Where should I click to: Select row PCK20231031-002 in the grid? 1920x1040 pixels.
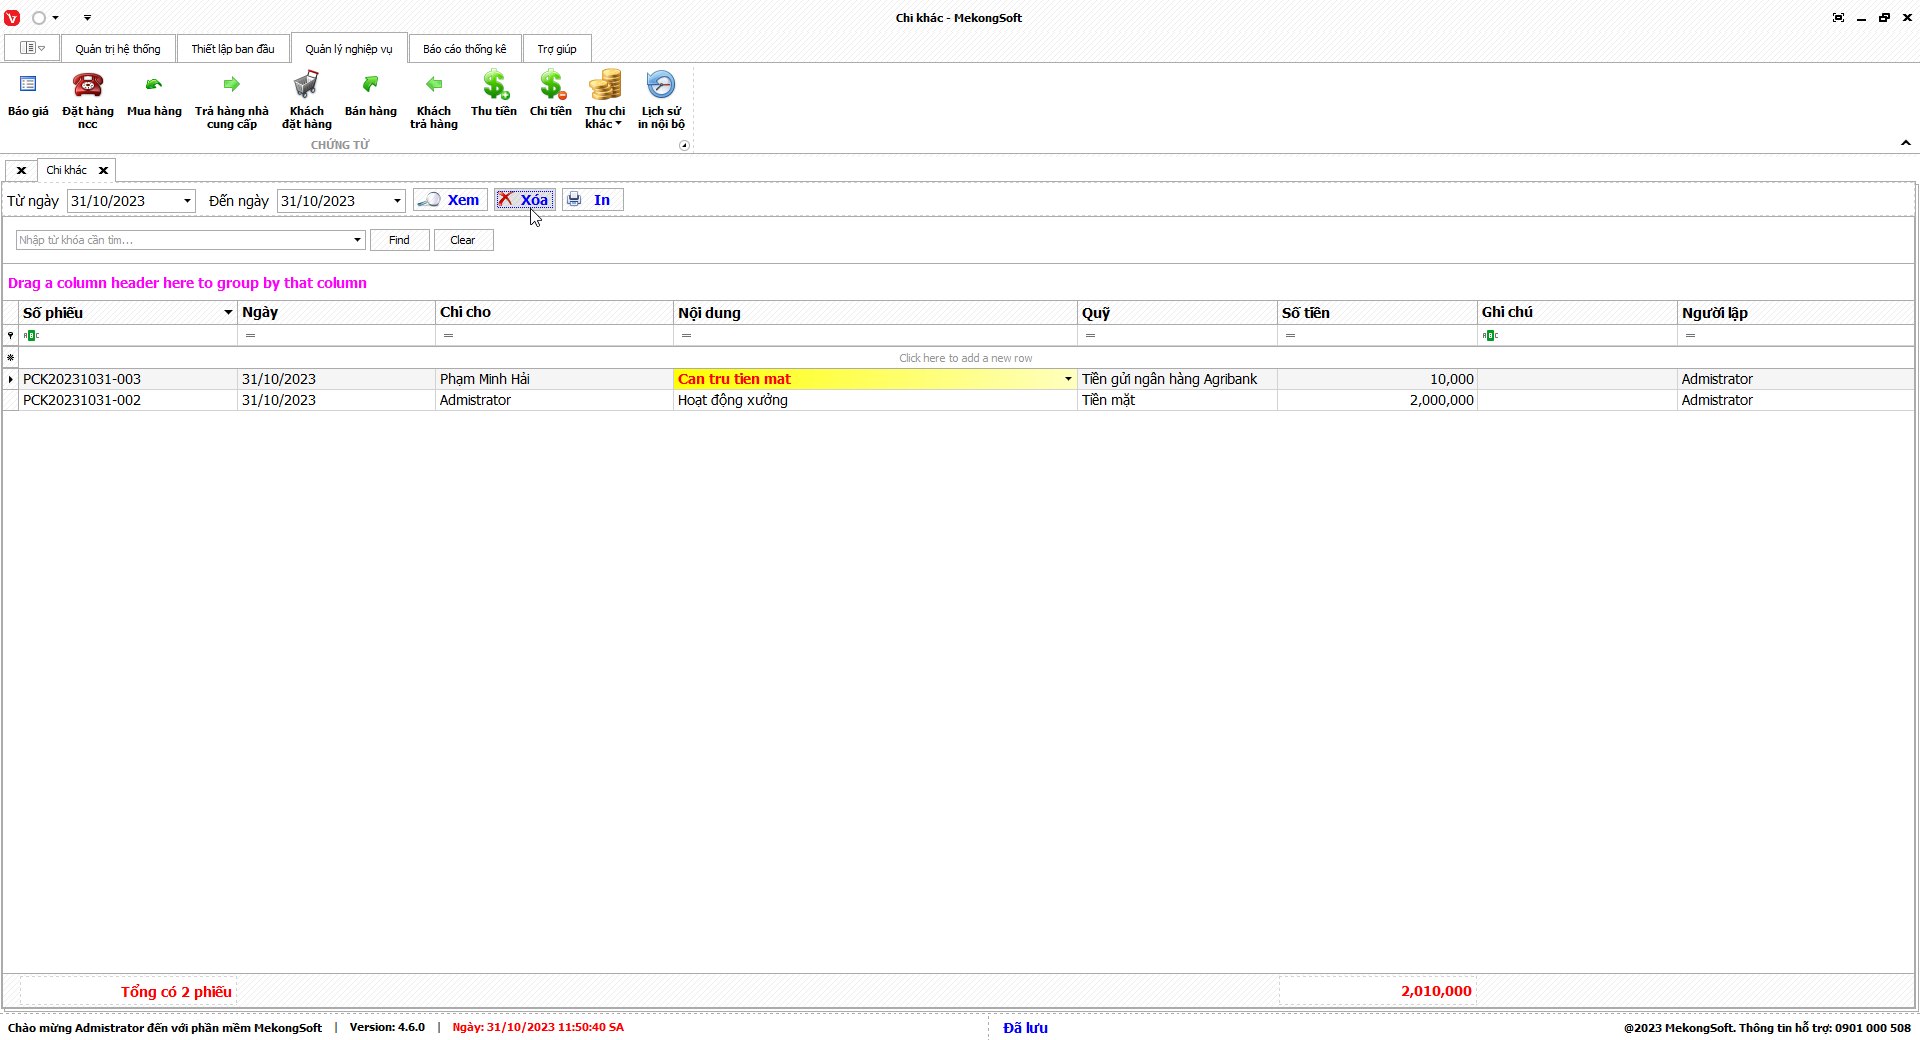(82, 400)
